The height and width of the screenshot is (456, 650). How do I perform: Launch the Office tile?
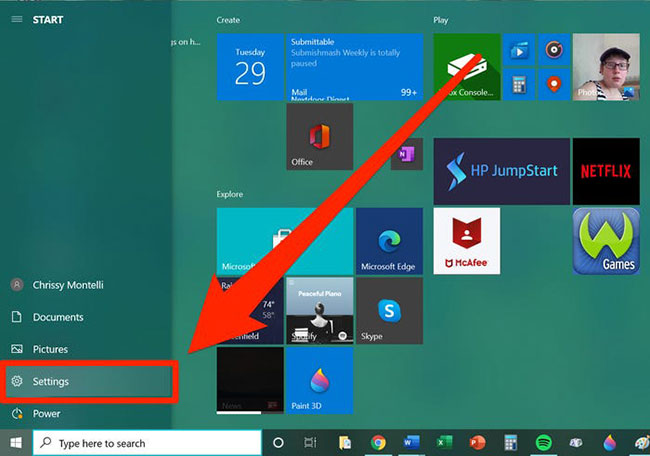tap(320, 136)
